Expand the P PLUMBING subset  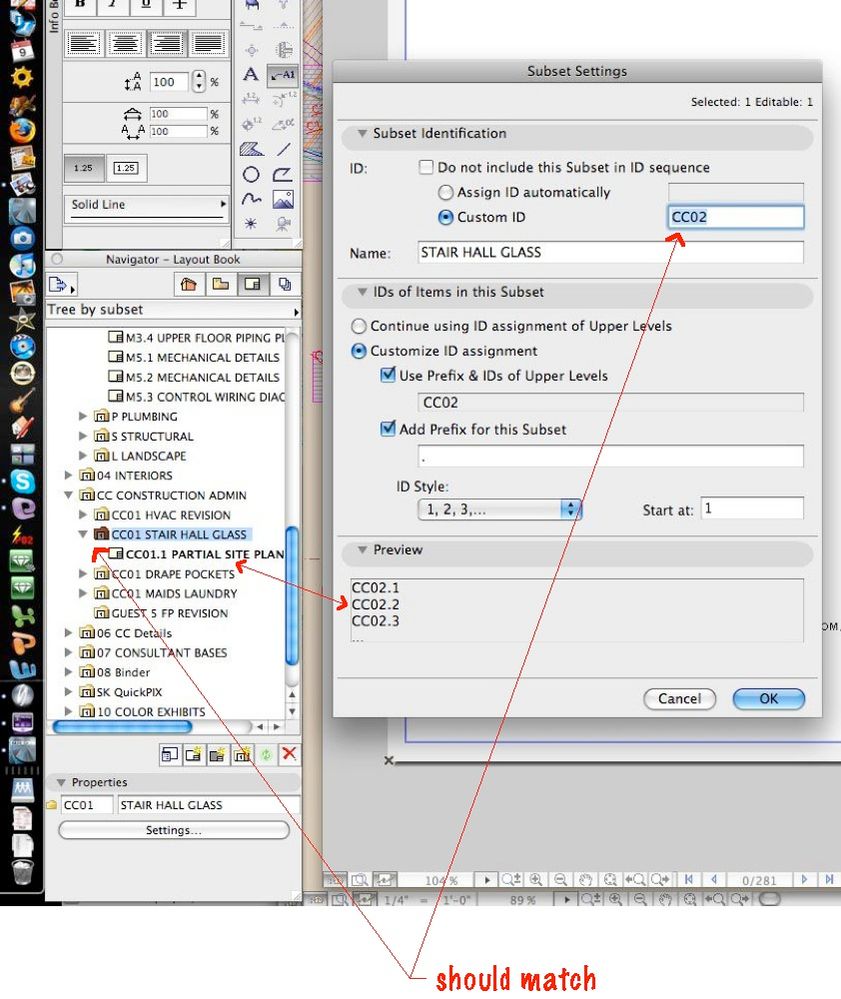83,416
